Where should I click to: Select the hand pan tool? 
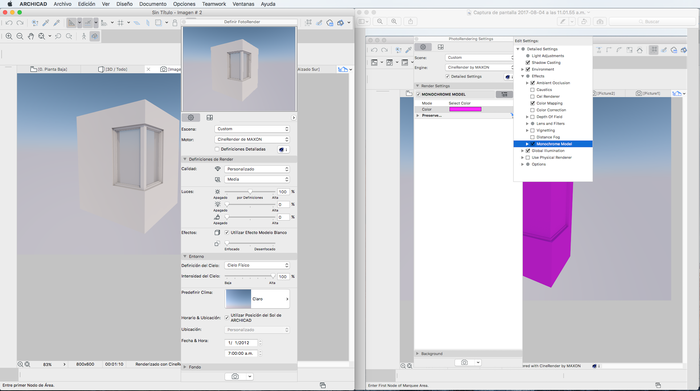click(31, 36)
